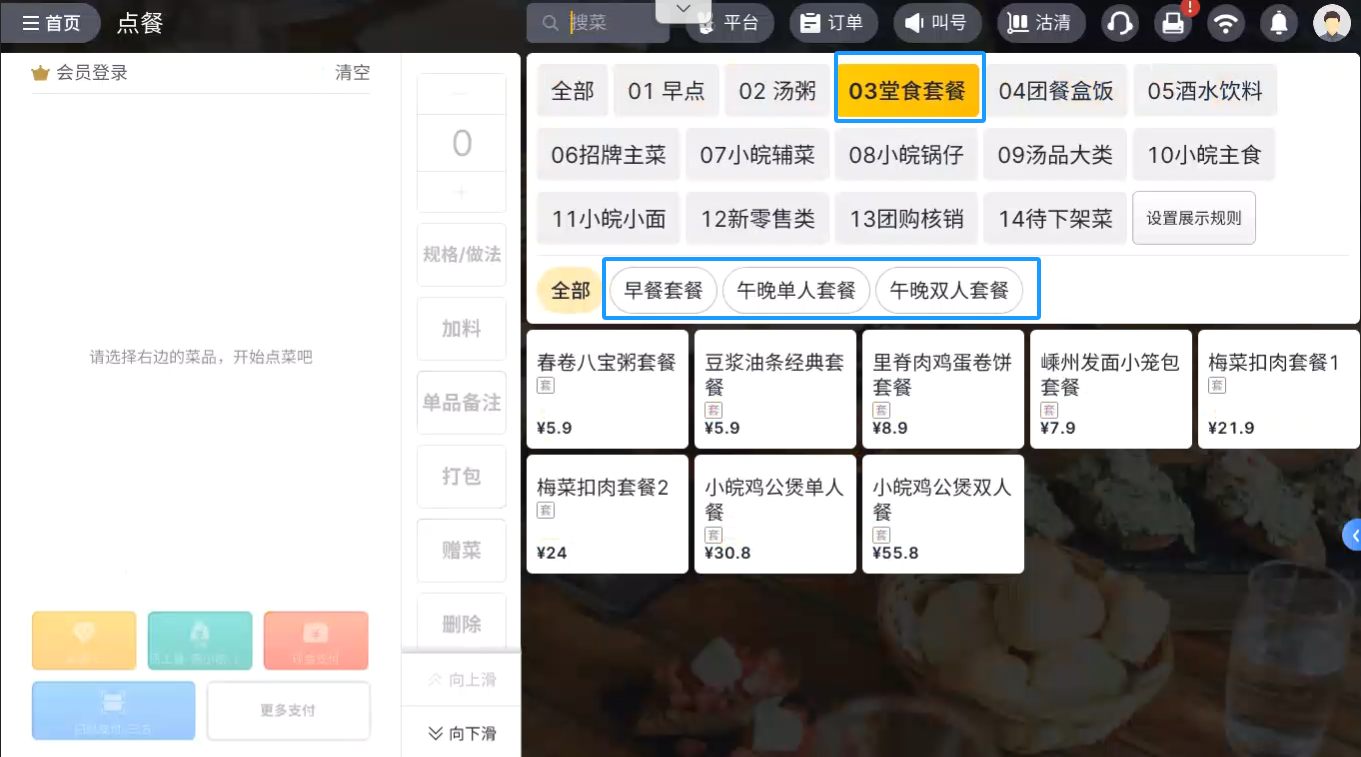Expand the blue side arrow on right edge
This screenshot has height=757, width=1361.
point(1353,536)
